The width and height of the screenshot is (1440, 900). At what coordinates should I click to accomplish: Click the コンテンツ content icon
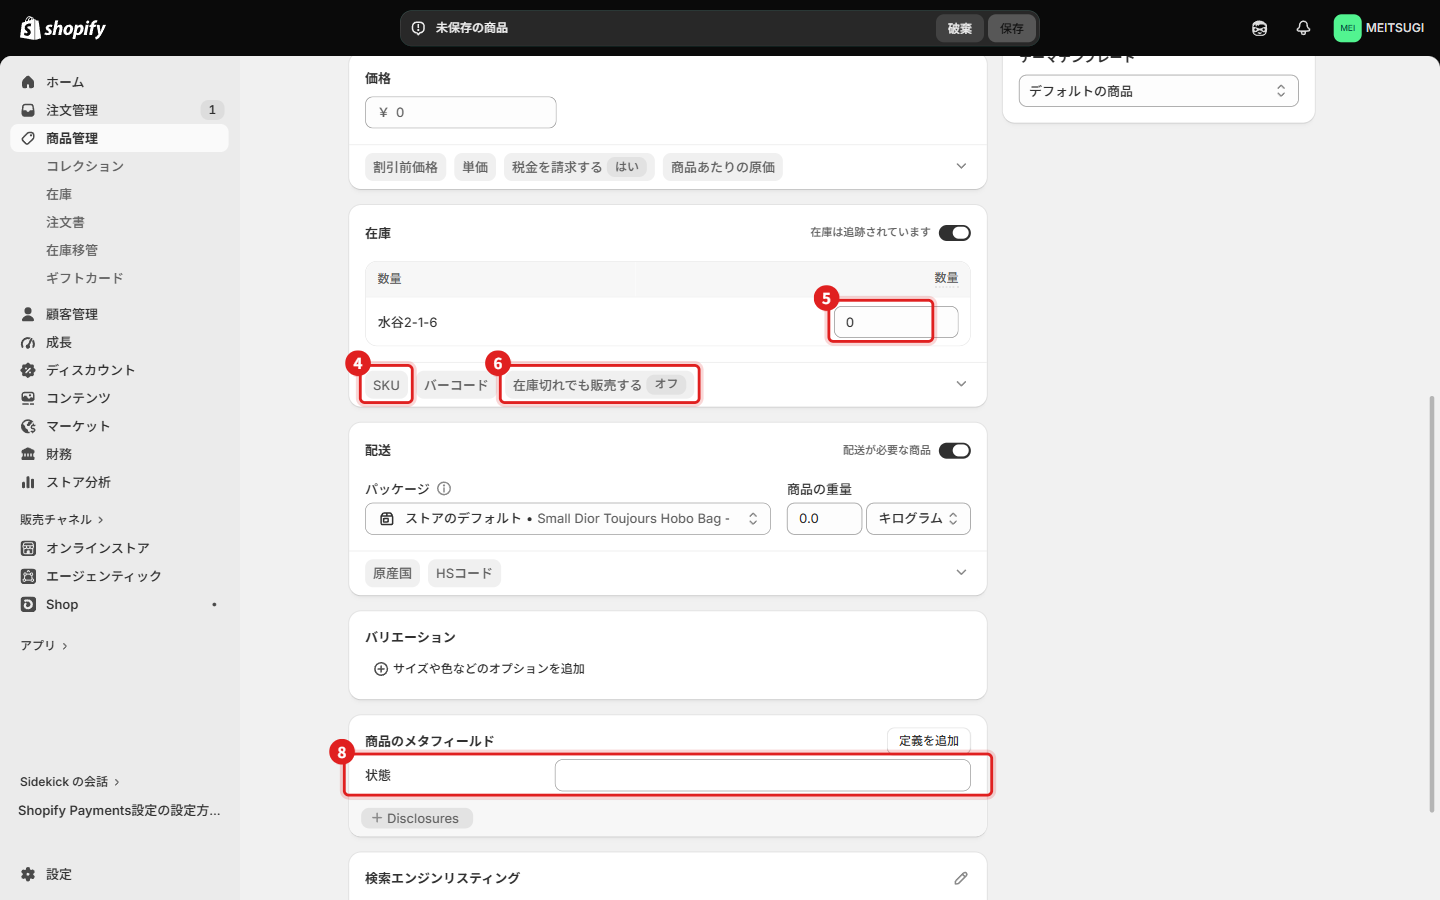click(28, 398)
